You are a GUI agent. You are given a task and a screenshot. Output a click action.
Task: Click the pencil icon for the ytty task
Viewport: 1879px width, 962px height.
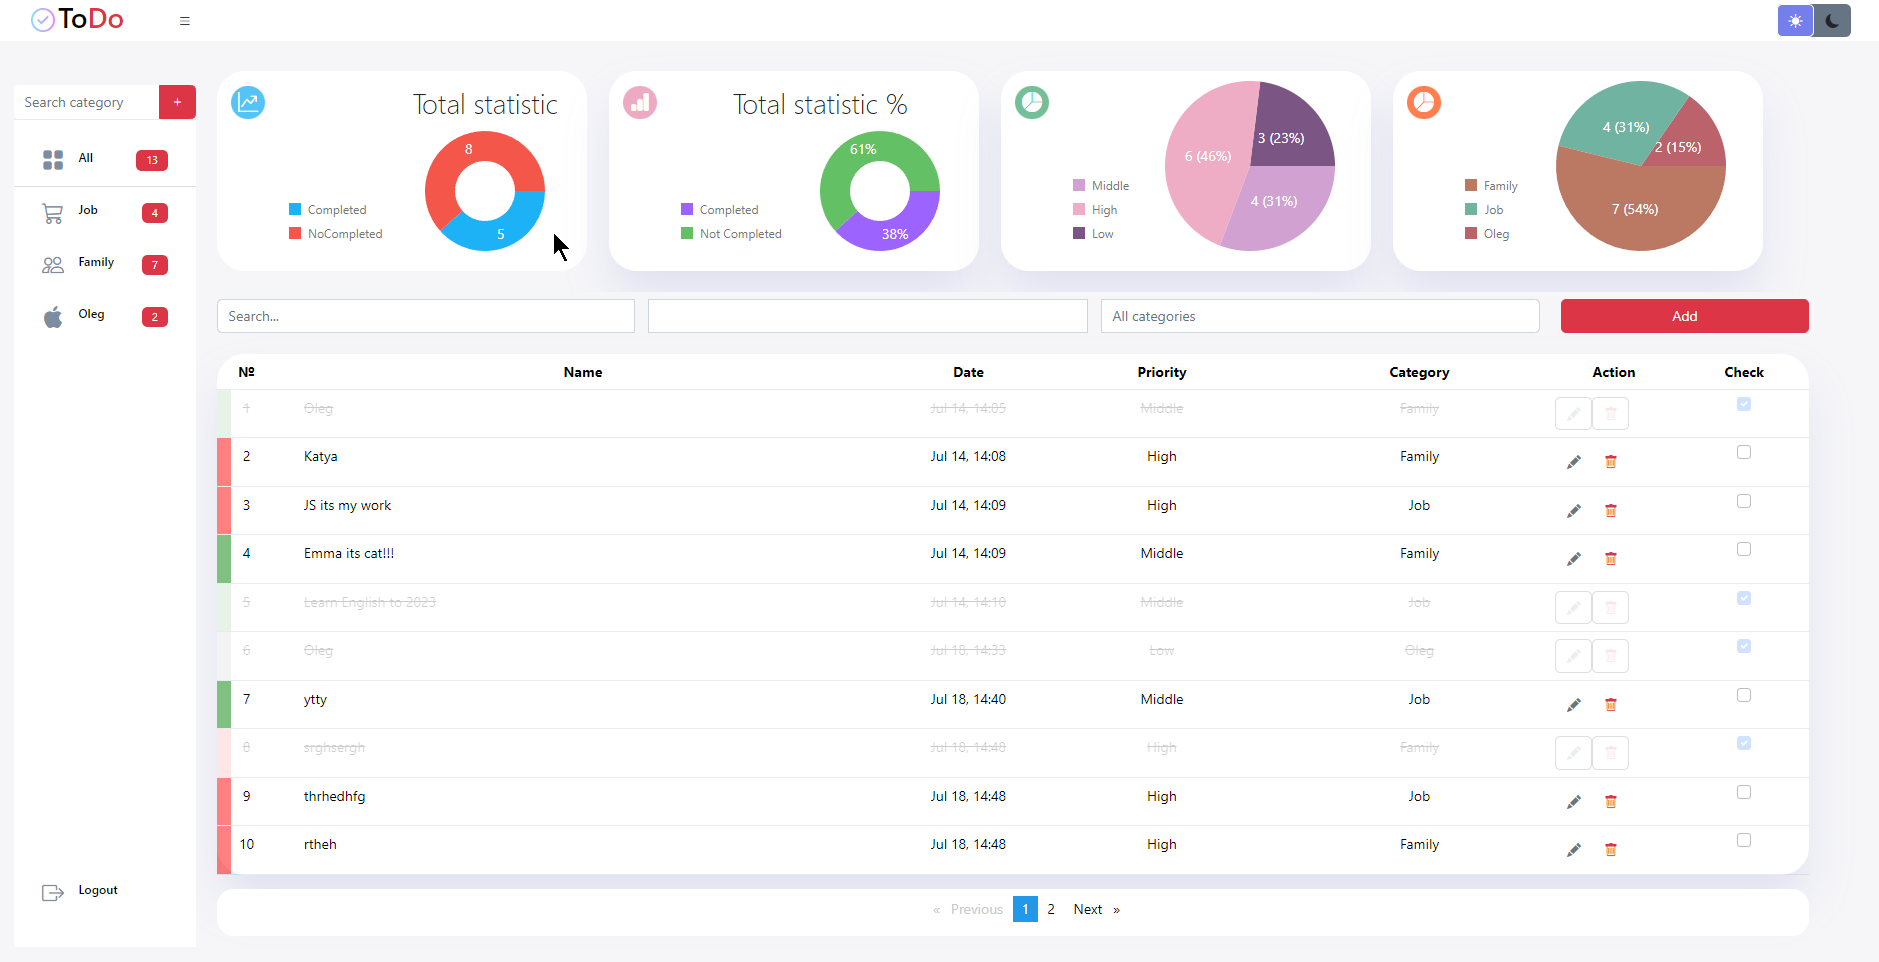(1574, 705)
